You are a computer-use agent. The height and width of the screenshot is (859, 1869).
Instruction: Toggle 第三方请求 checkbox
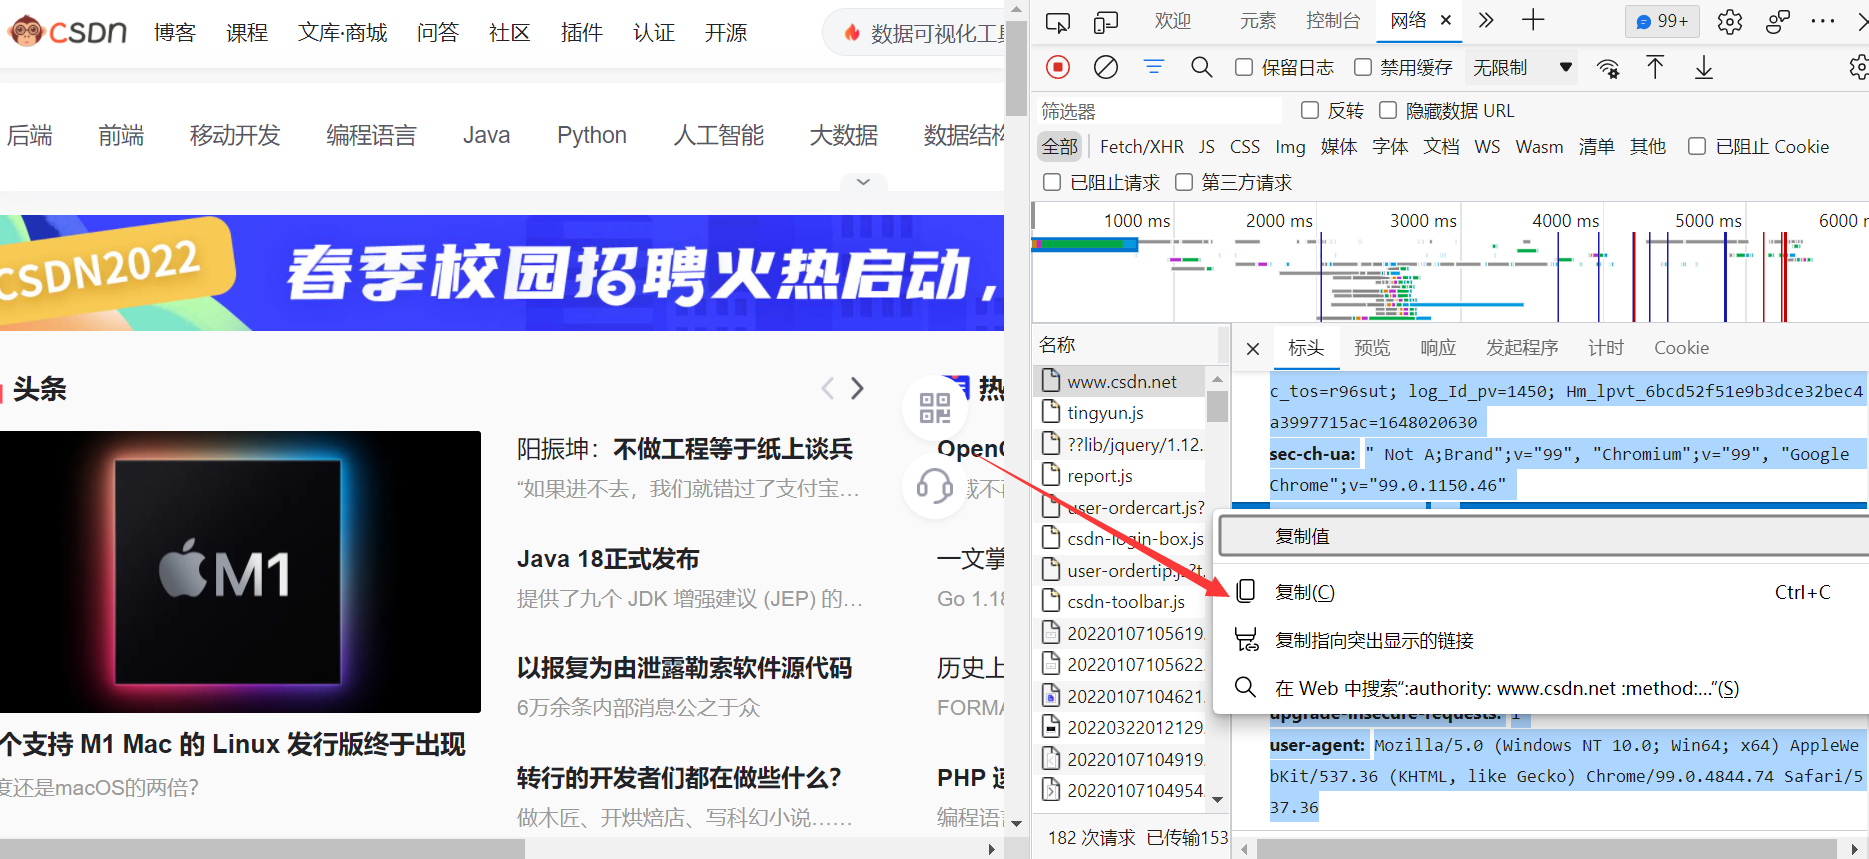tap(1184, 182)
